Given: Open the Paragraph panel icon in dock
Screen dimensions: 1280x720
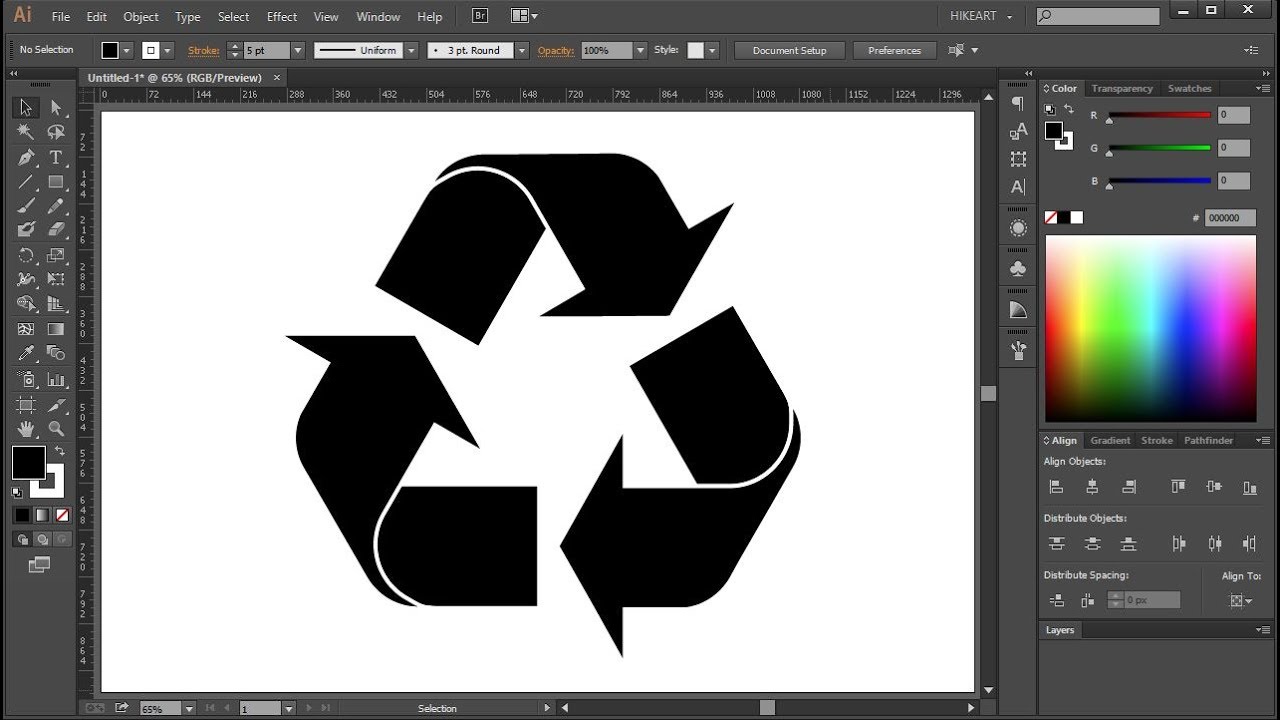Looking at the screenshot, I should pyautogui.click(x=1018, y=104).
